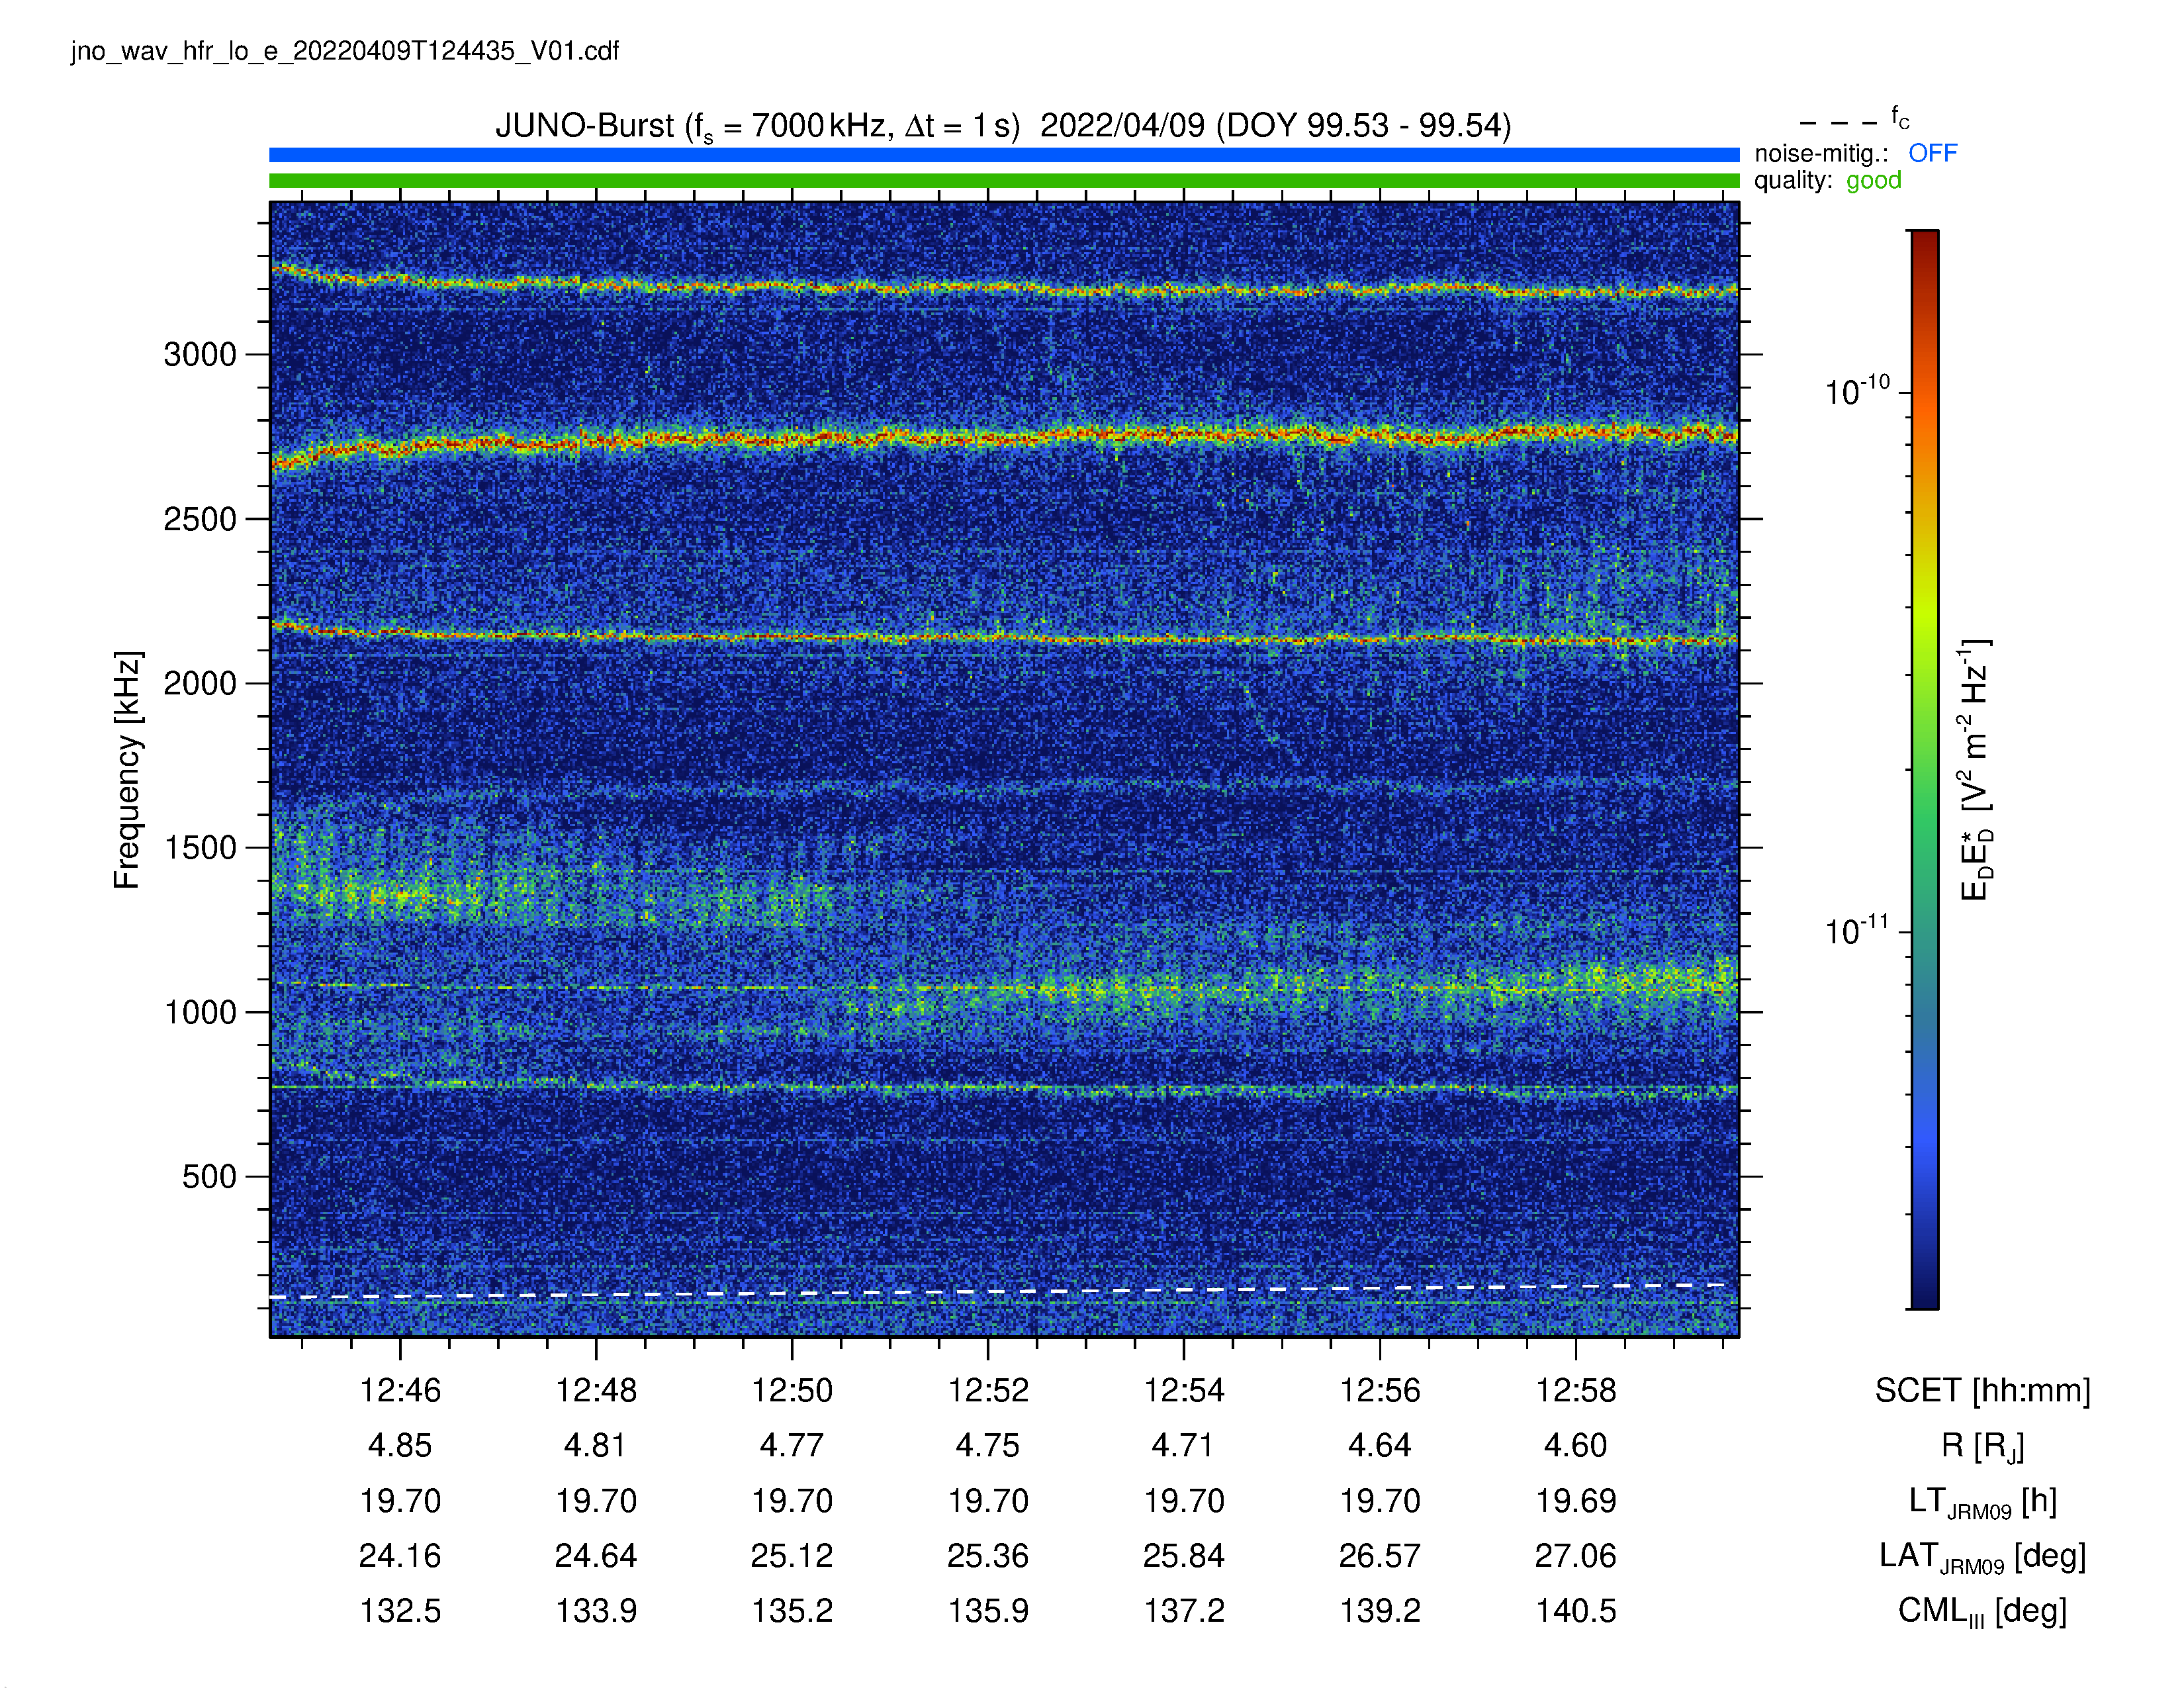Click the 3000 kHz frequency tick label

200,354
